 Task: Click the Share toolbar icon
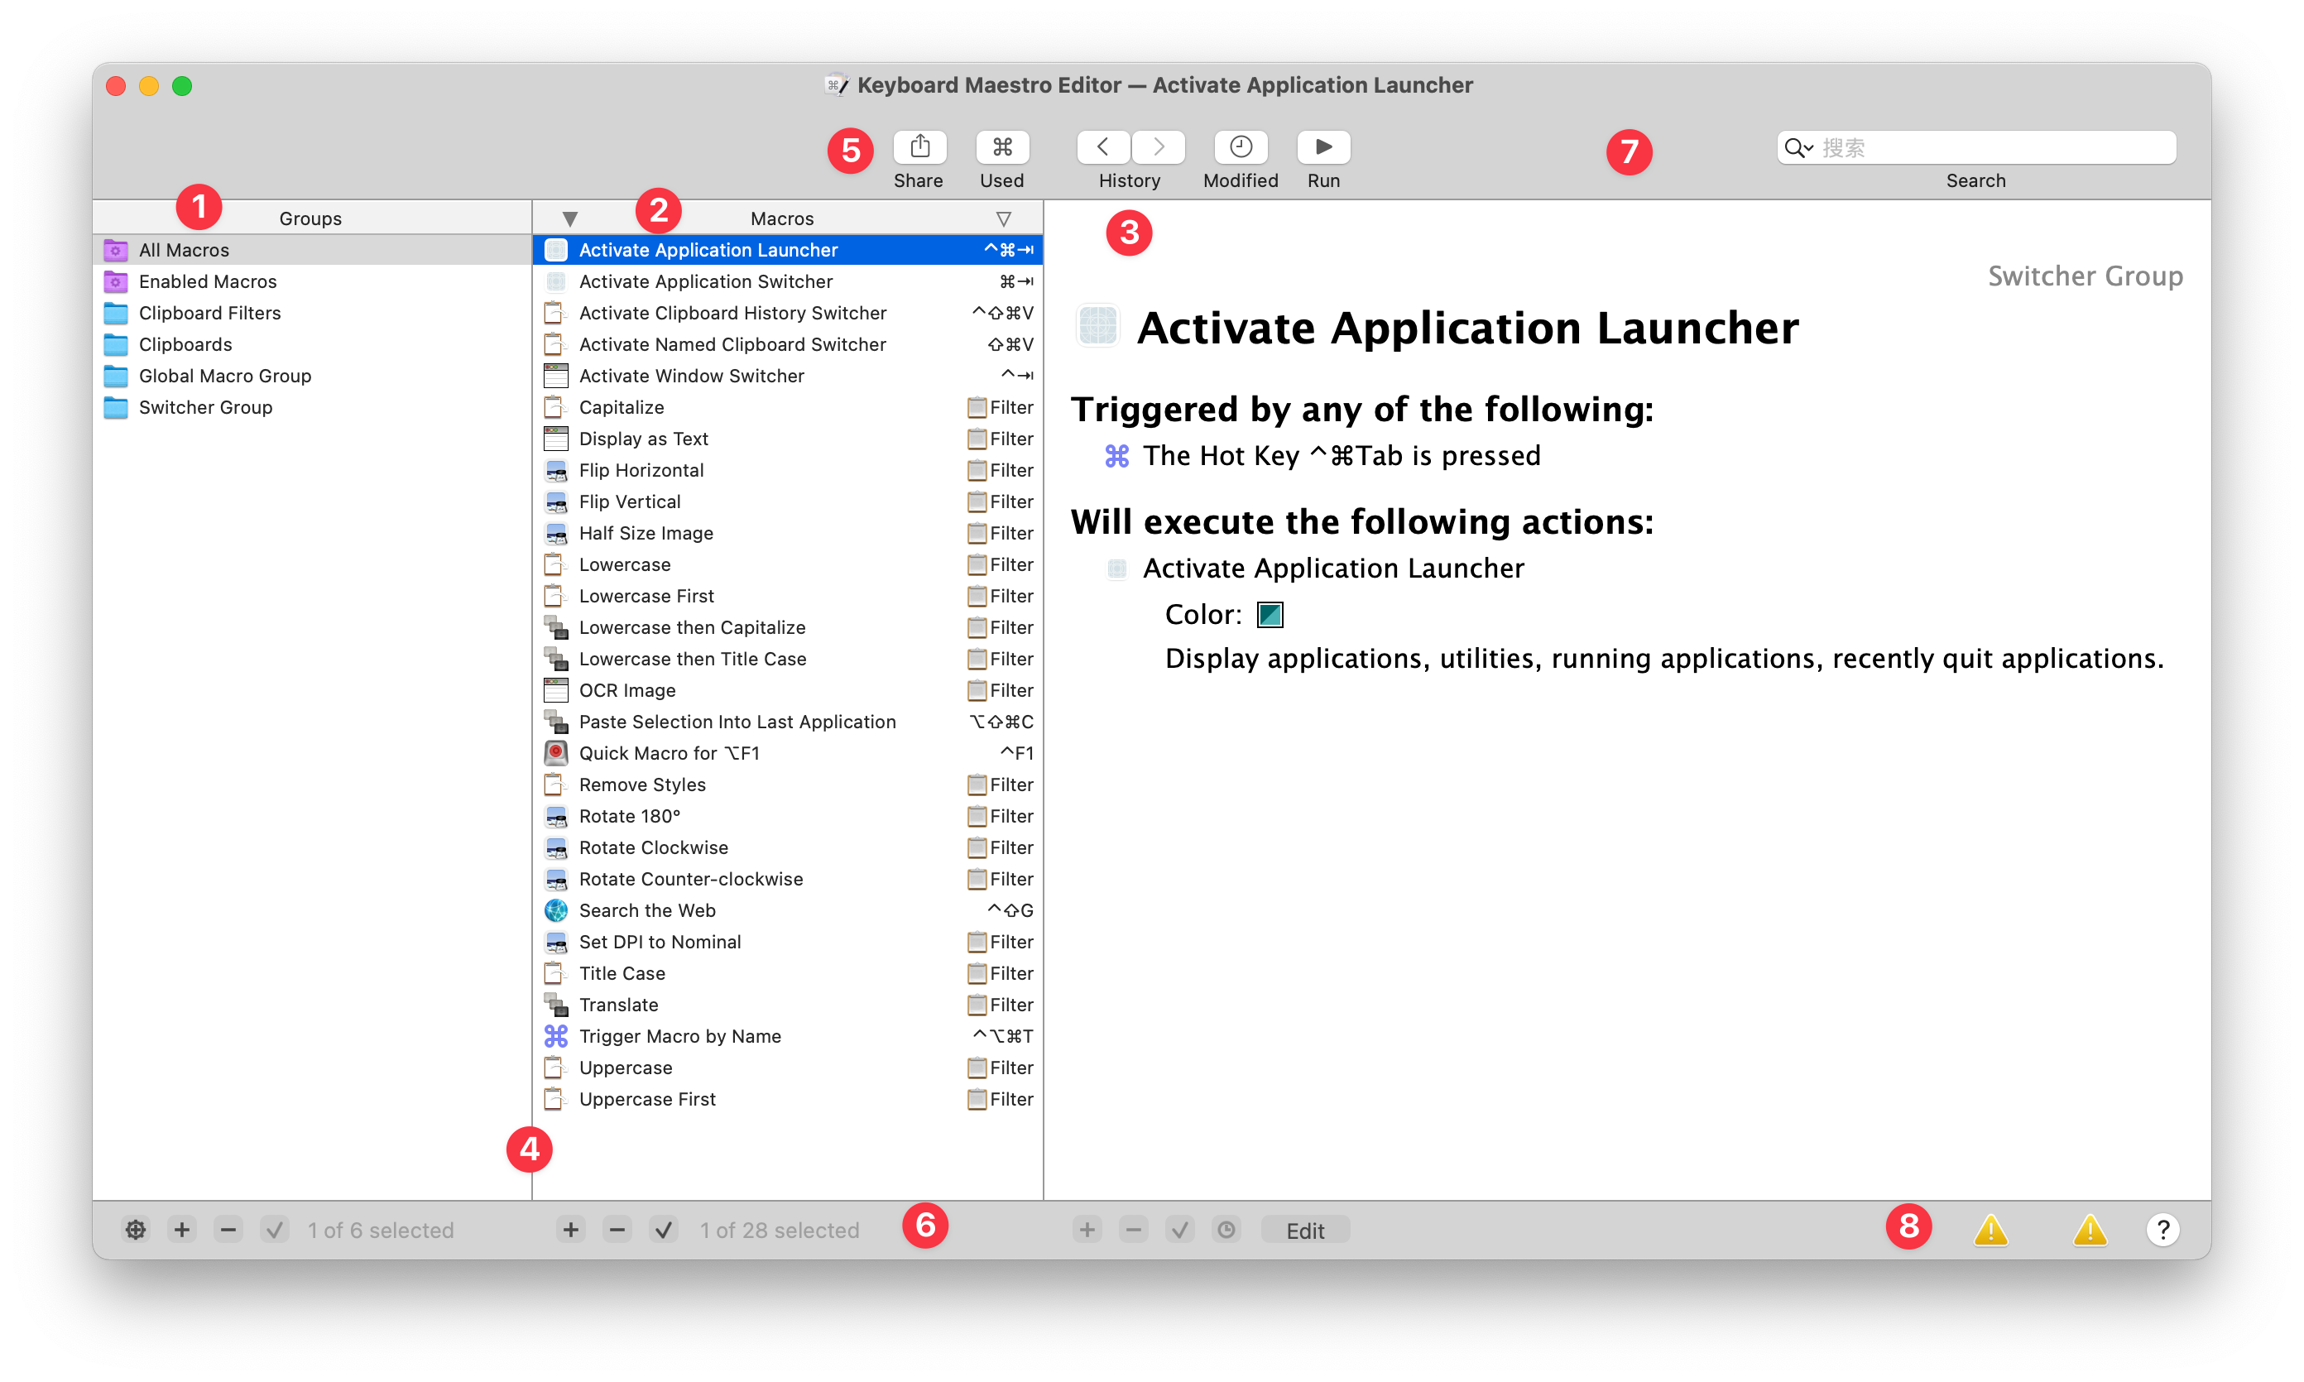pos(919,147)
